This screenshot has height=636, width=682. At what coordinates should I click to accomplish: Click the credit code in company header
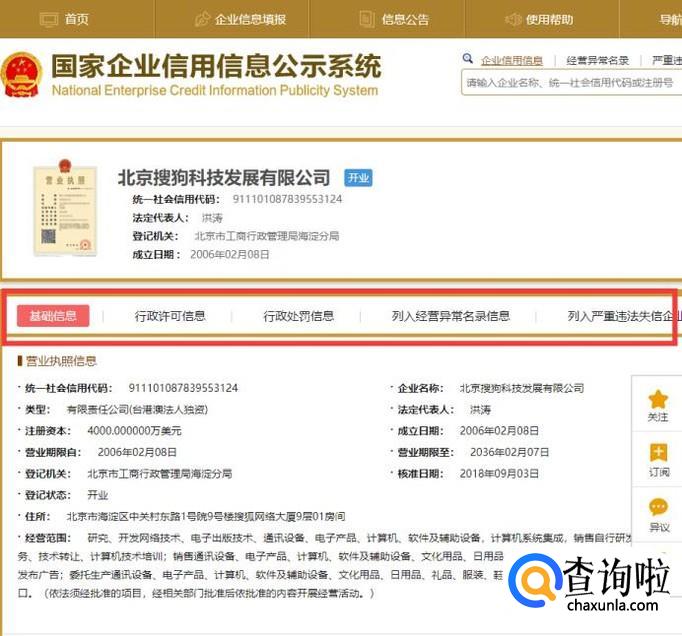pos(287,199)
